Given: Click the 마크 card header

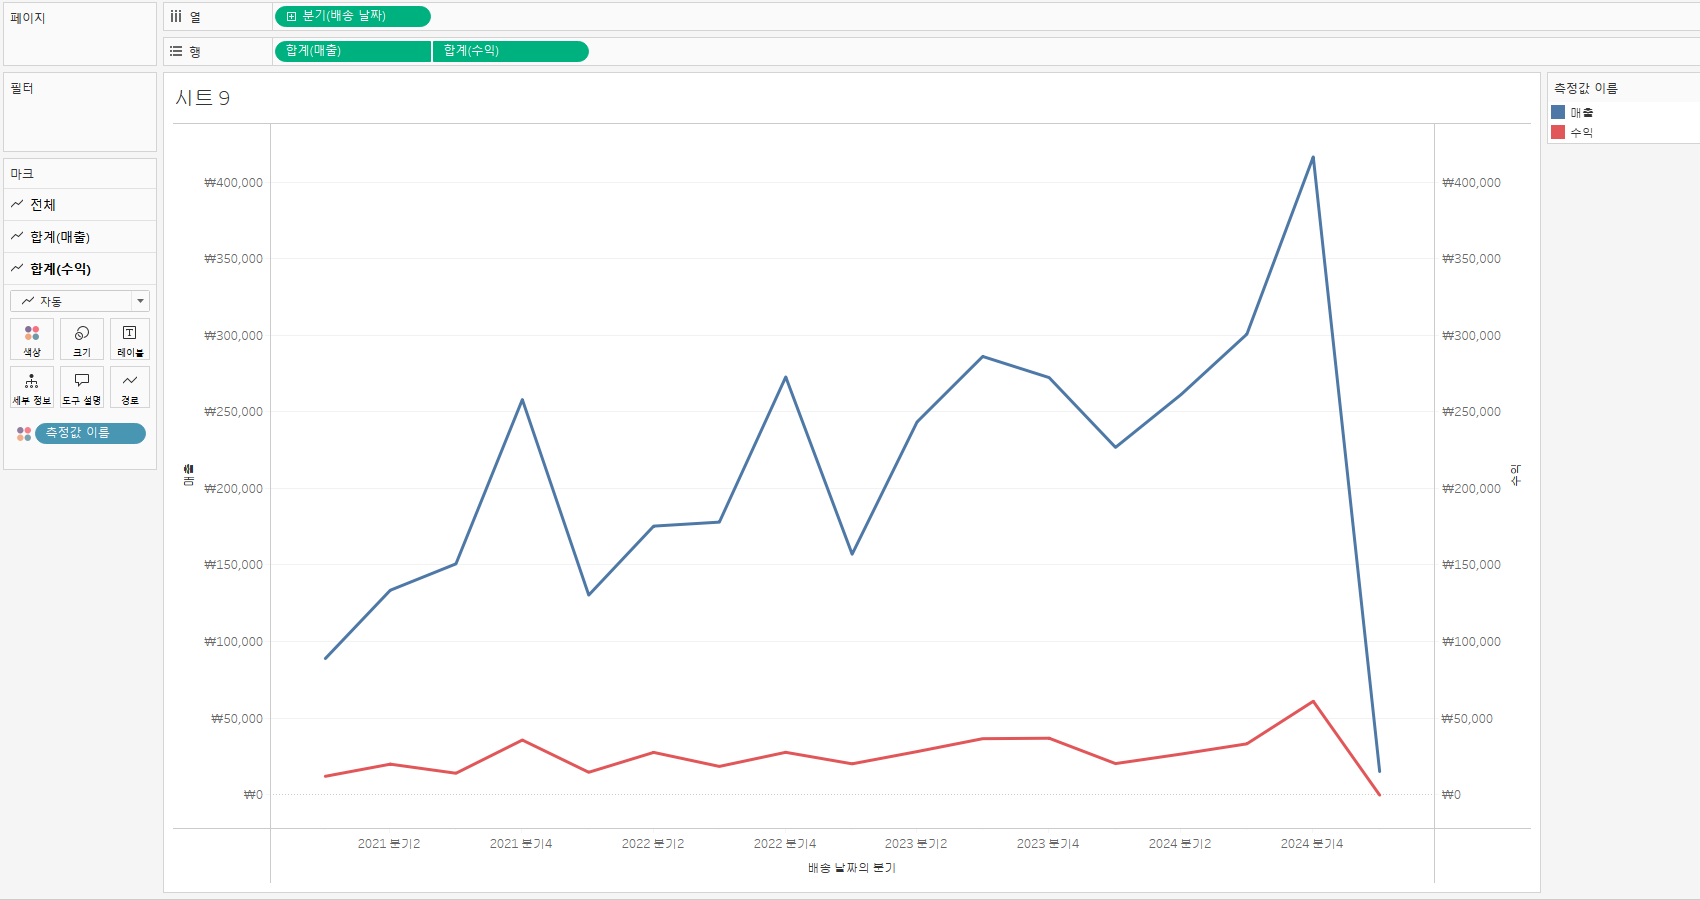Looking at the screenshot, I should click(x=22, y=174).
